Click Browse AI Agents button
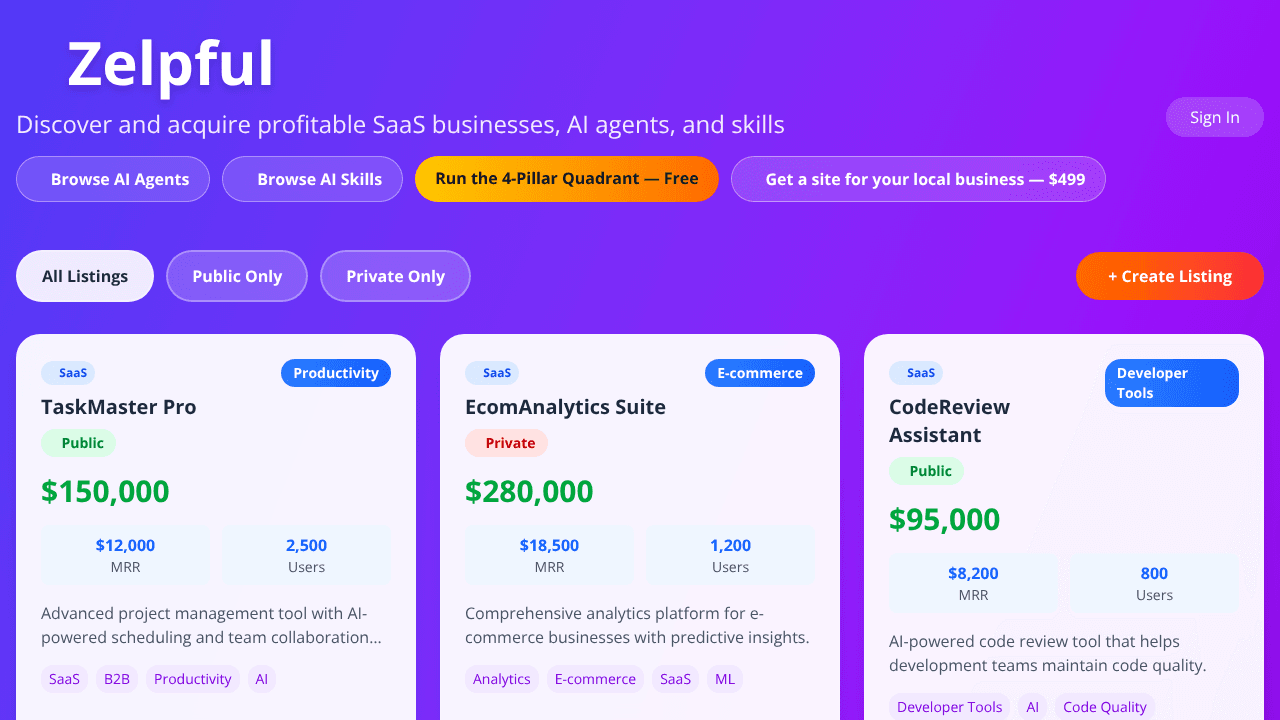This screenshot has height=720, width=1280. [113, 179]
